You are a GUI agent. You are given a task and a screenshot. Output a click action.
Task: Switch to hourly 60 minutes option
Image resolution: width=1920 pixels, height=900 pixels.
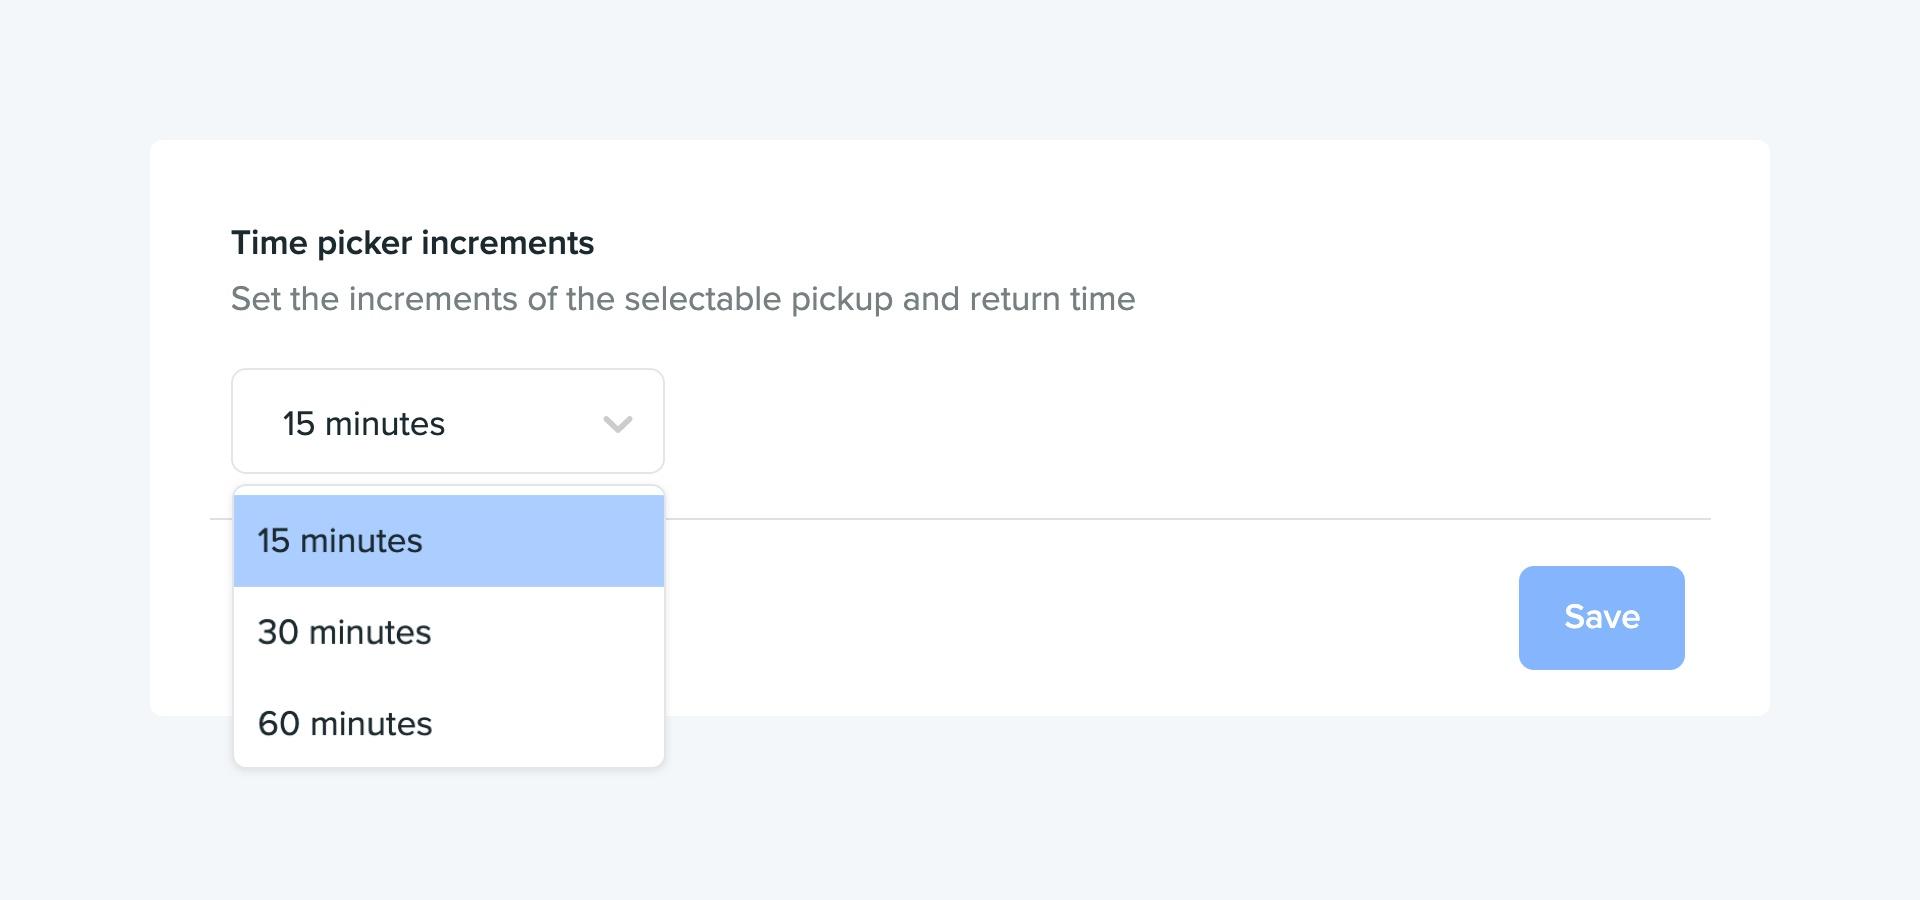tap(448, 723)
